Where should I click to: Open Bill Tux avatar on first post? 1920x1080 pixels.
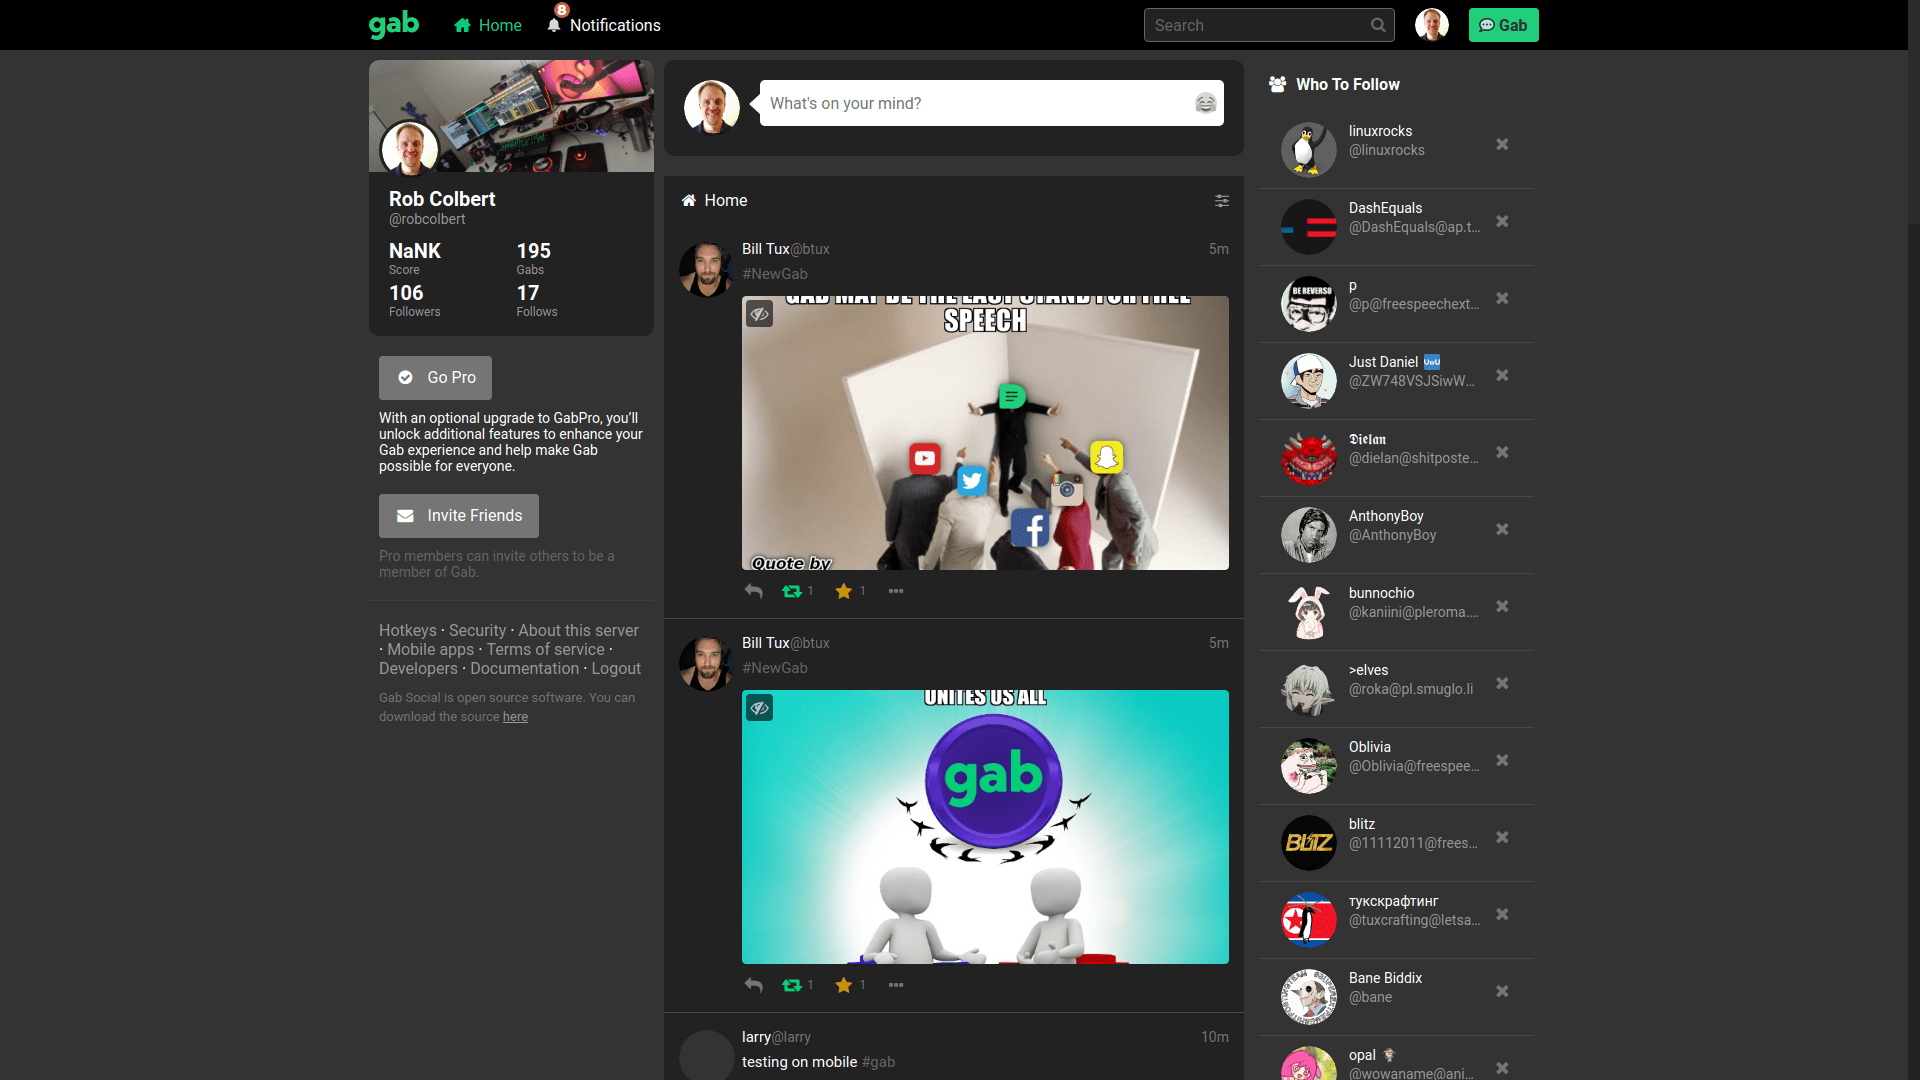707,270
